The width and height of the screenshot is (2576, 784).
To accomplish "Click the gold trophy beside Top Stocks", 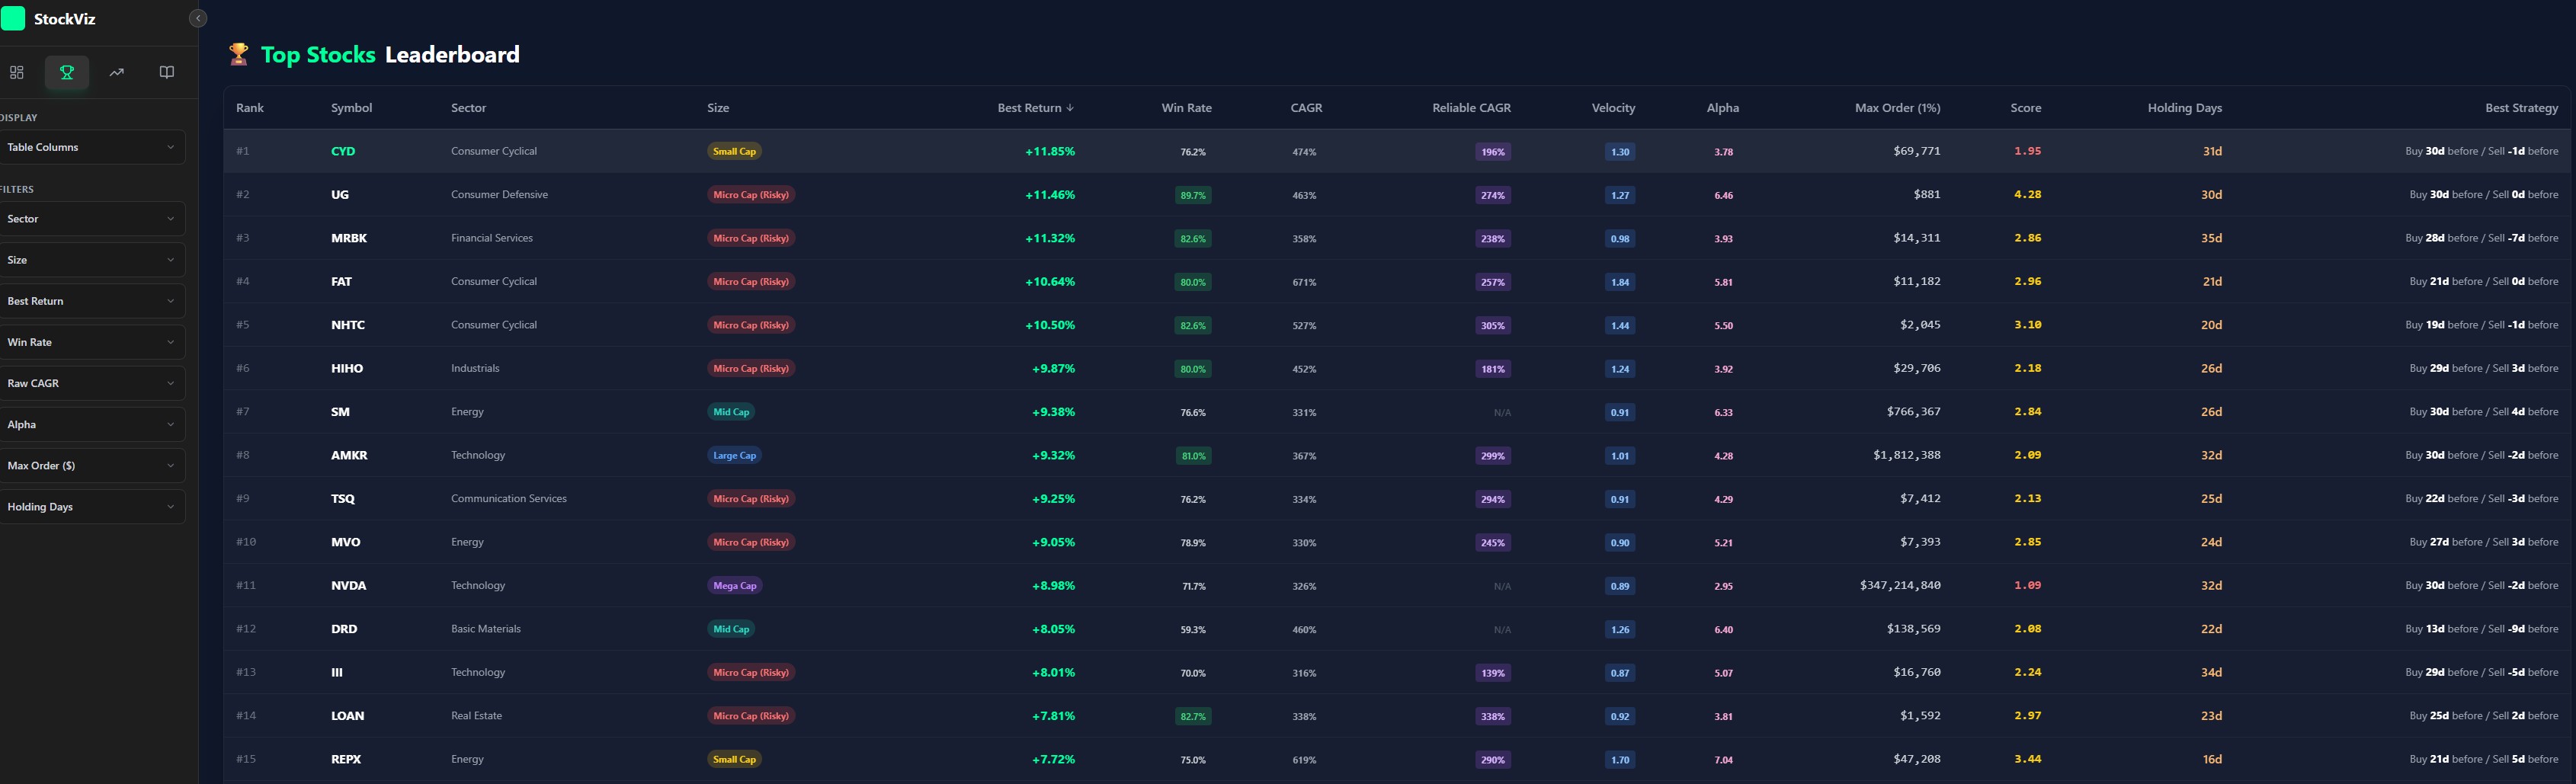I will [238, 55].
